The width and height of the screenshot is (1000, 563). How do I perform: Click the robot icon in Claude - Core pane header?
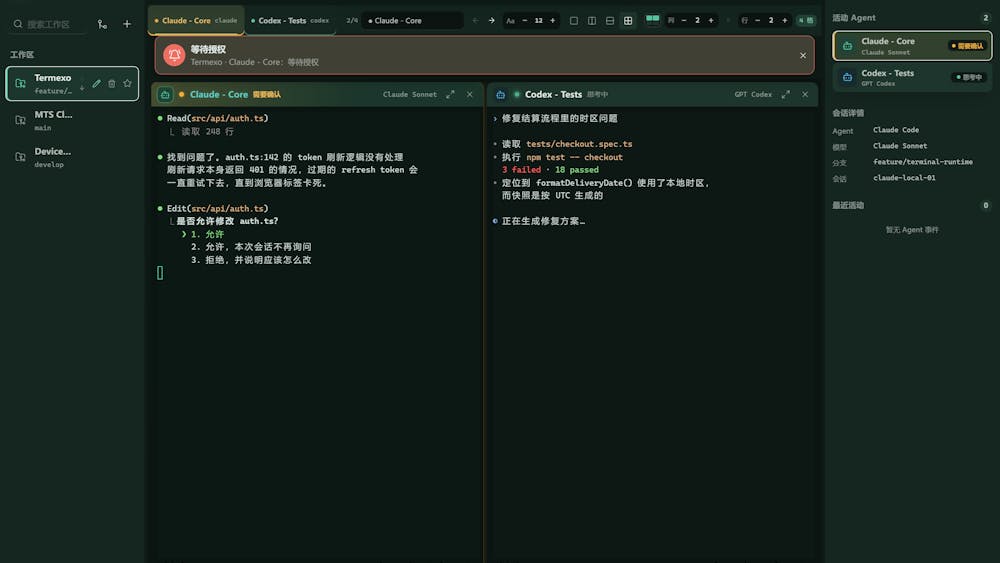pos(165,94)
